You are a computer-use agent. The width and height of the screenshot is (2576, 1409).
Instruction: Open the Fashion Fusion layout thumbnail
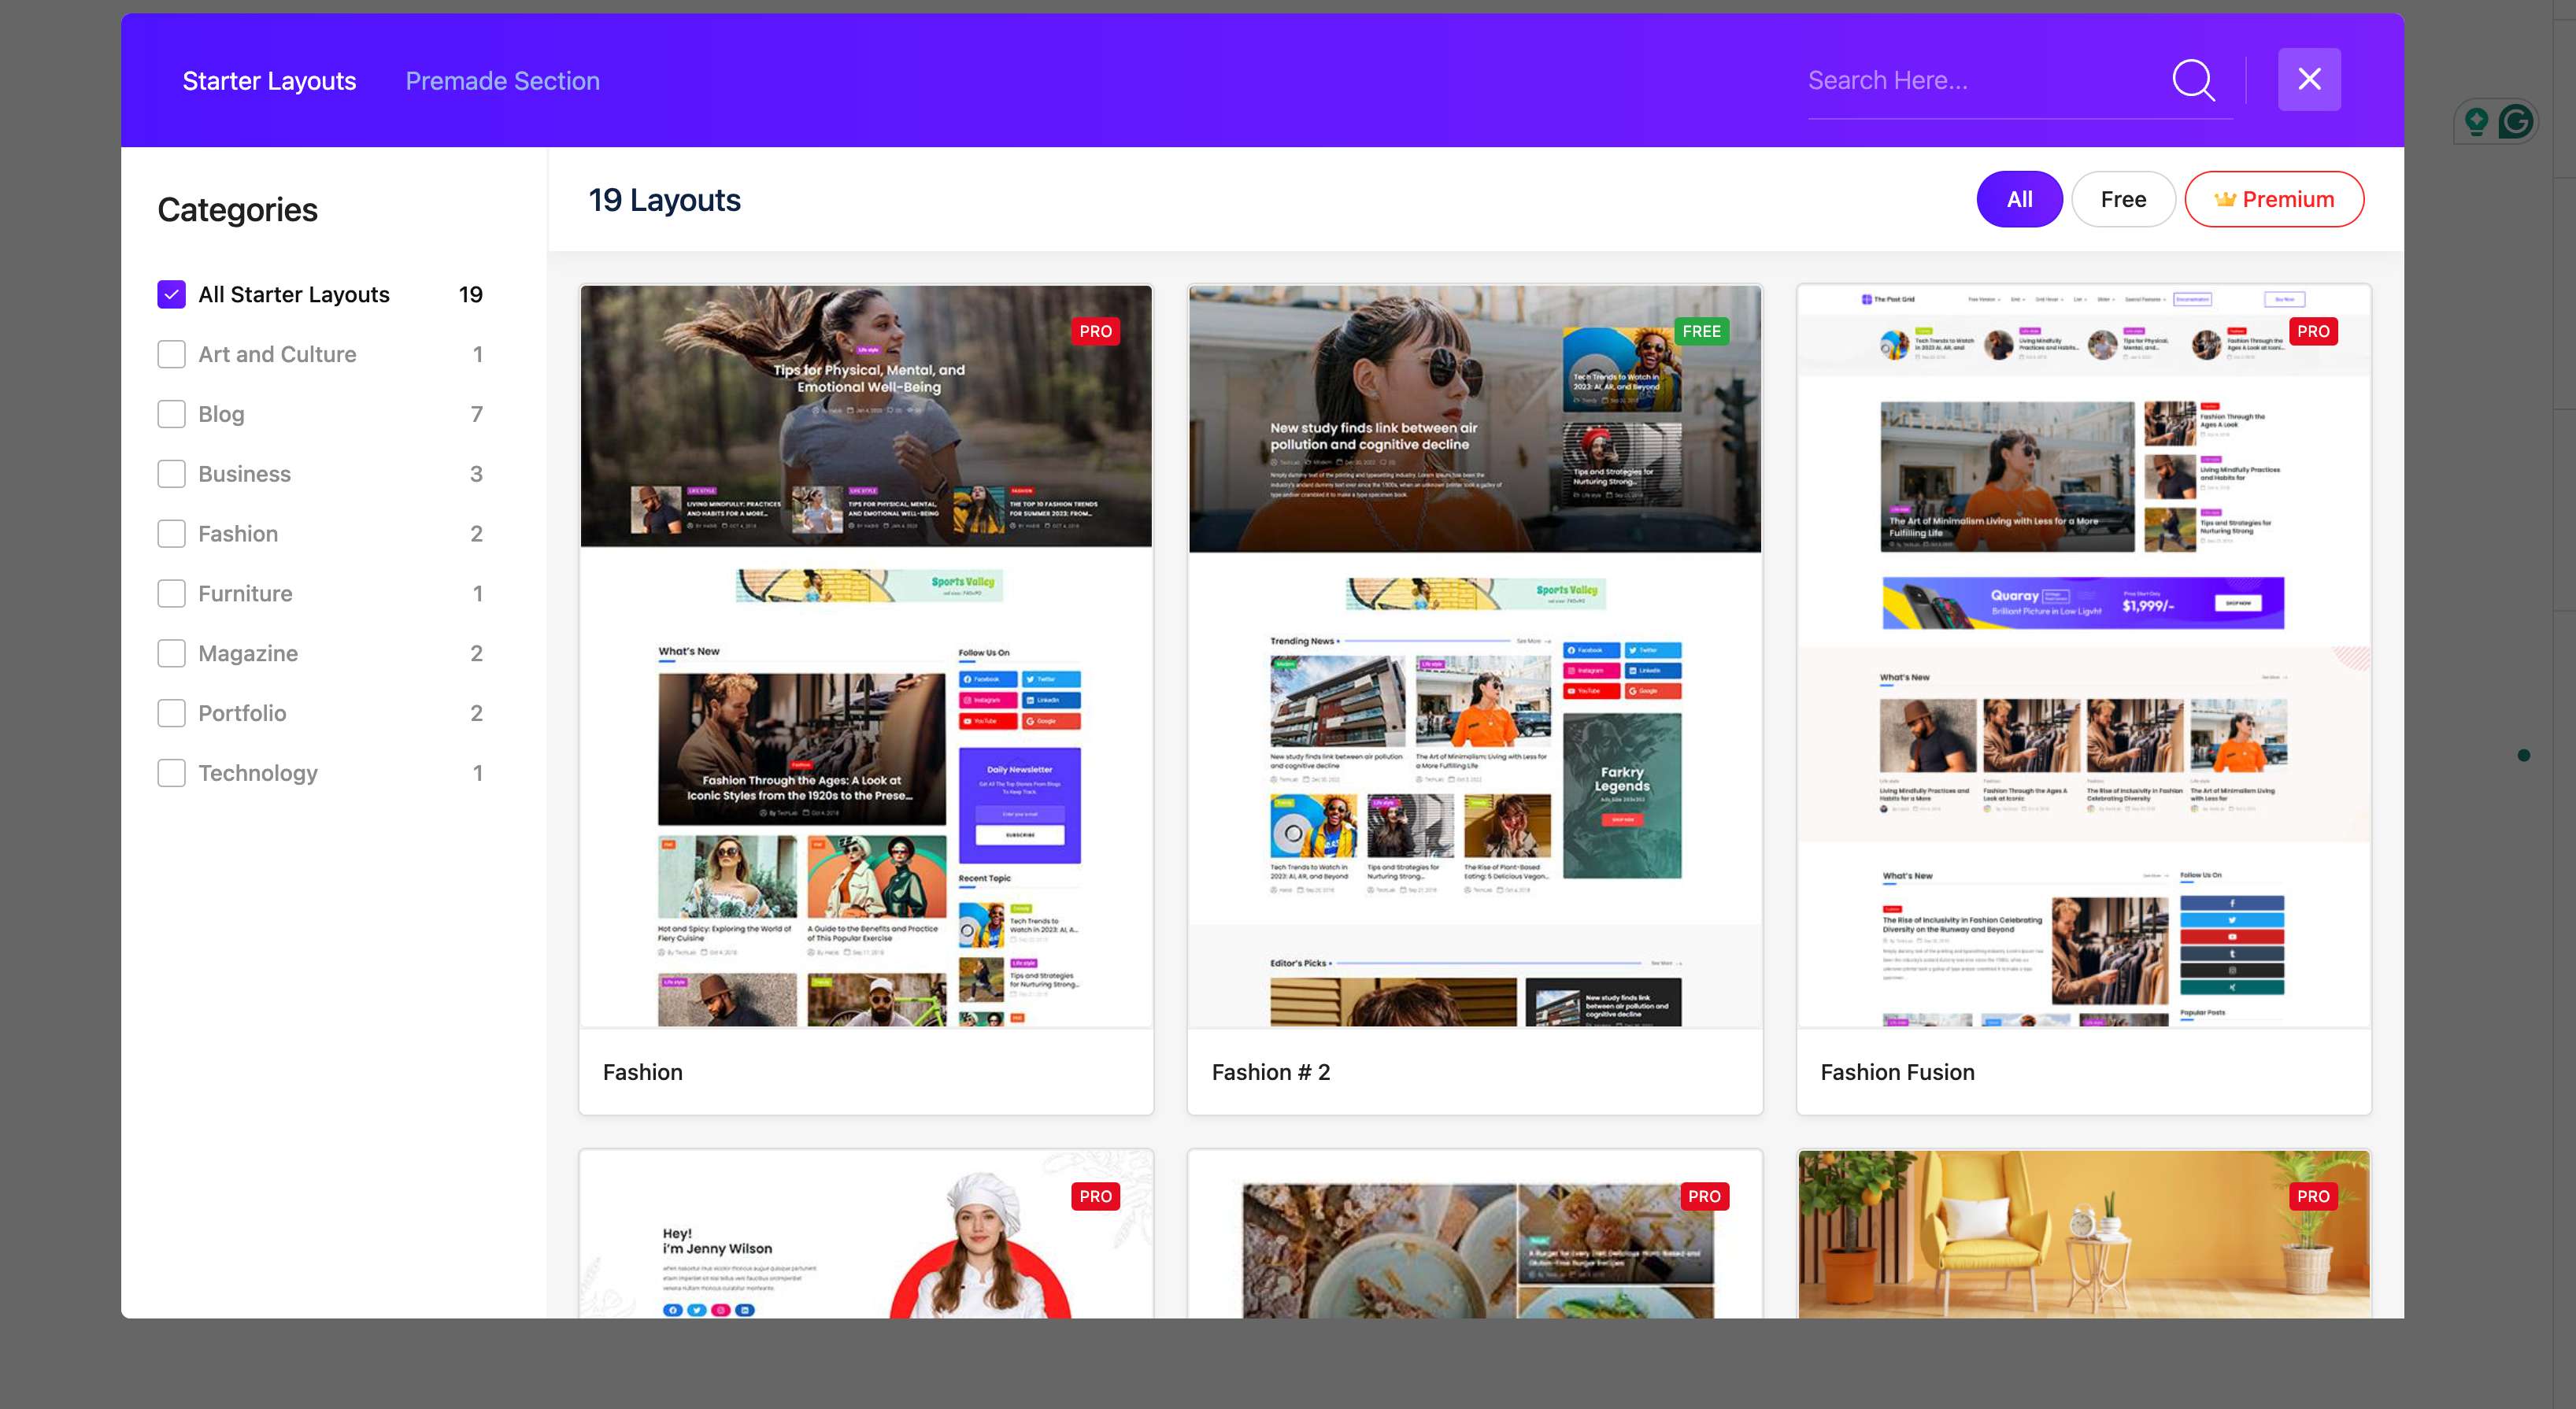point(2084,656)
